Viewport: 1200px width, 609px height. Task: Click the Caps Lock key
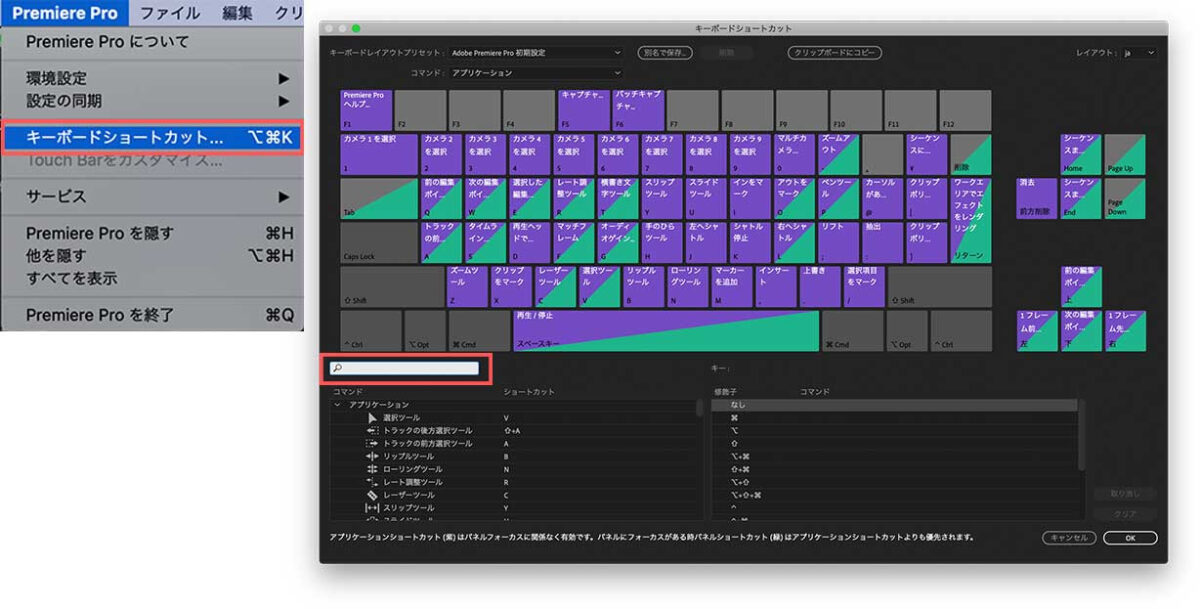click(379, 242)
